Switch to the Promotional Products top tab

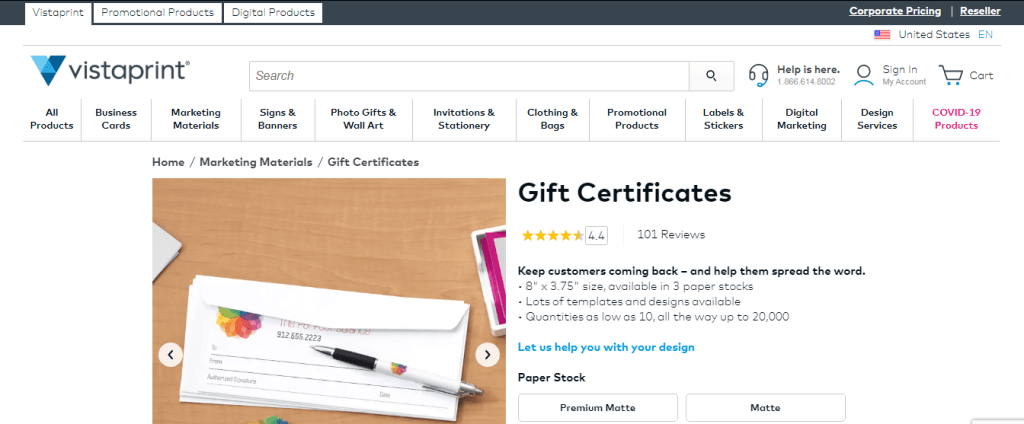(157, 12)
